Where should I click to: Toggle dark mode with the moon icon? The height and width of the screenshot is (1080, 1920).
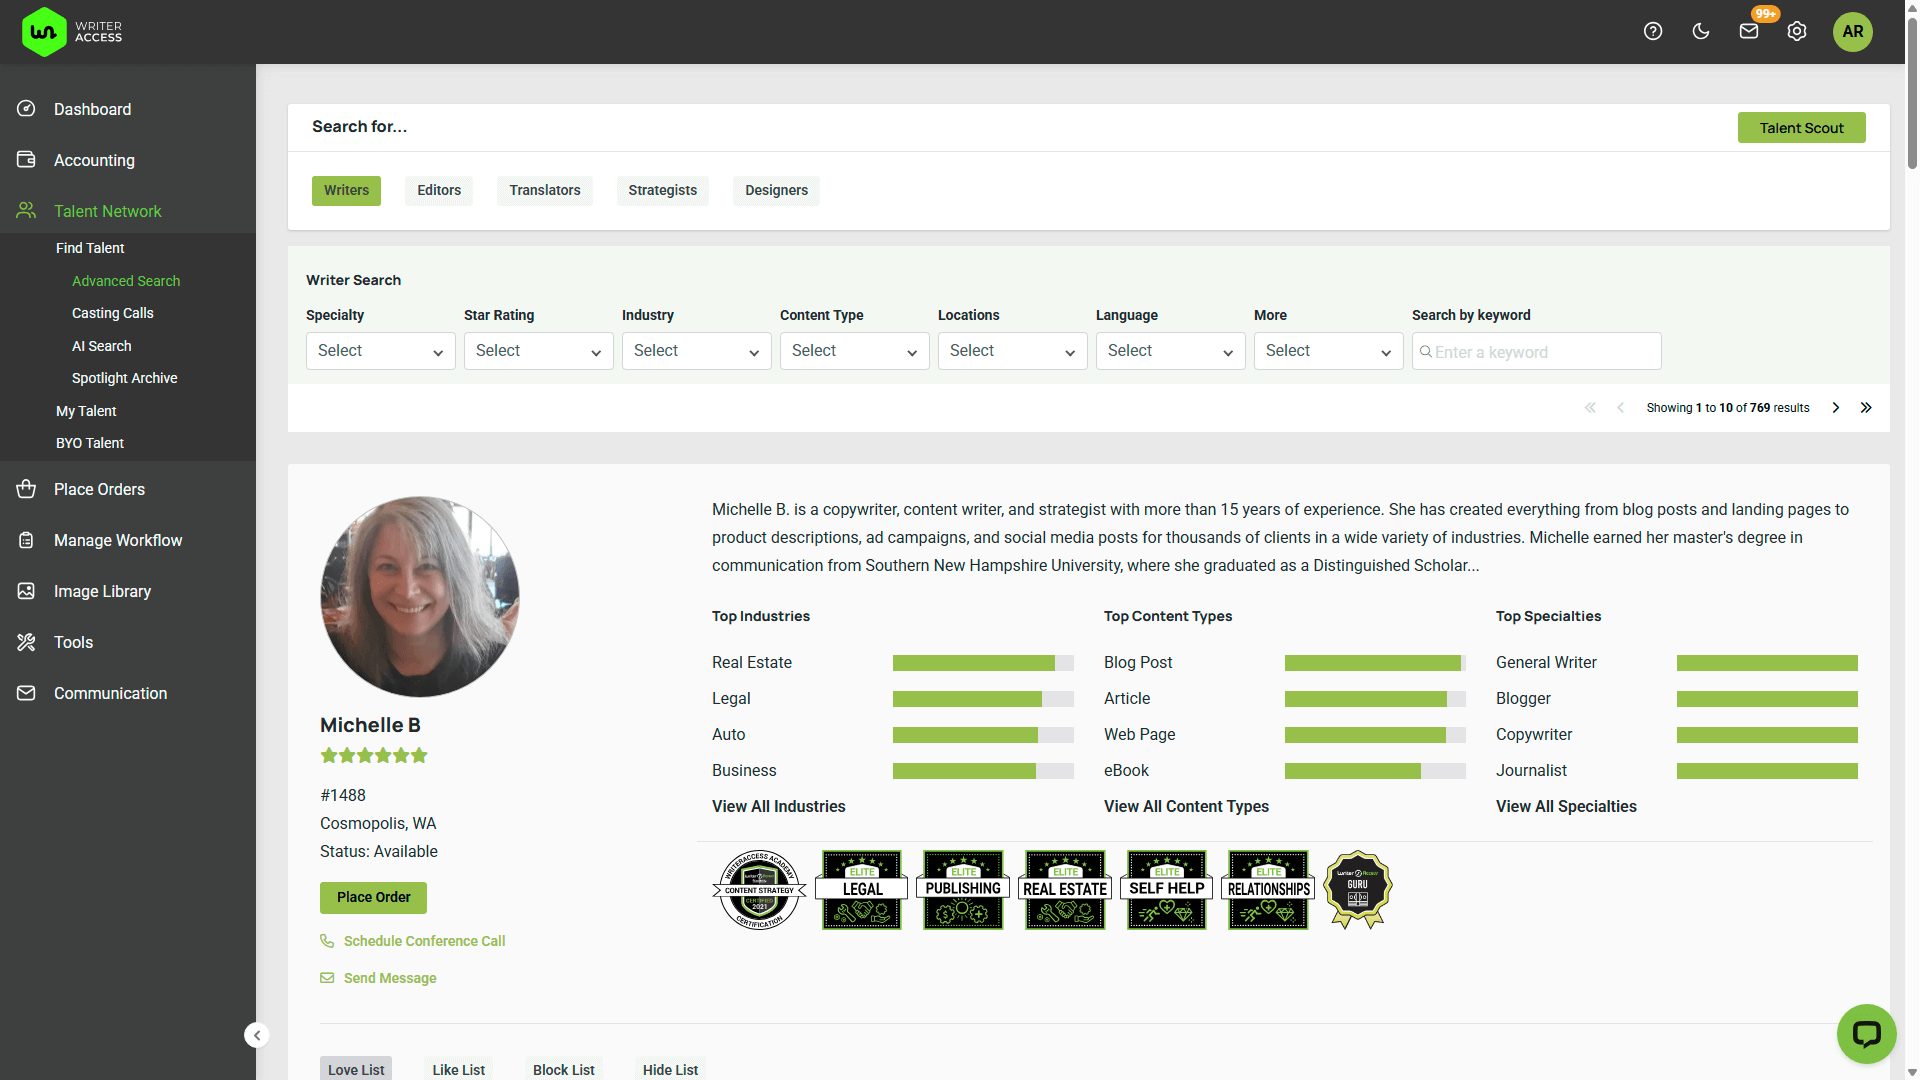coord(1700,31)
